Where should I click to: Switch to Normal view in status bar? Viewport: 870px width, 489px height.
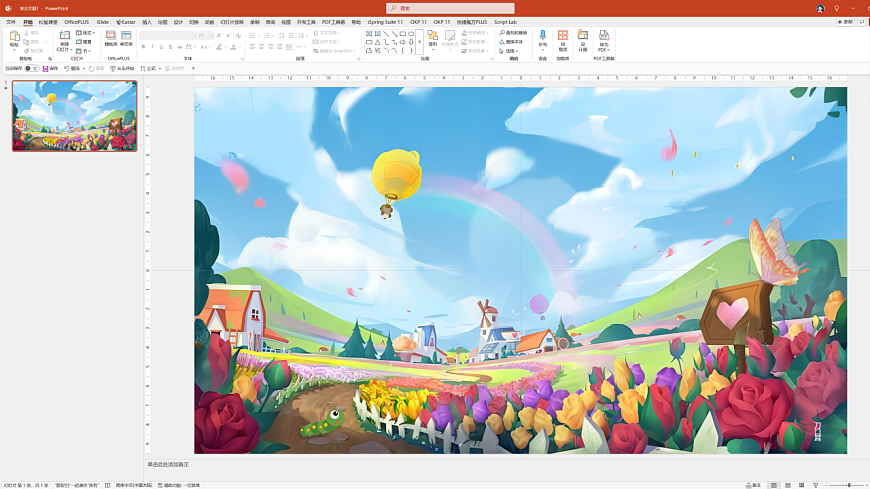click(x=774, y=485)
